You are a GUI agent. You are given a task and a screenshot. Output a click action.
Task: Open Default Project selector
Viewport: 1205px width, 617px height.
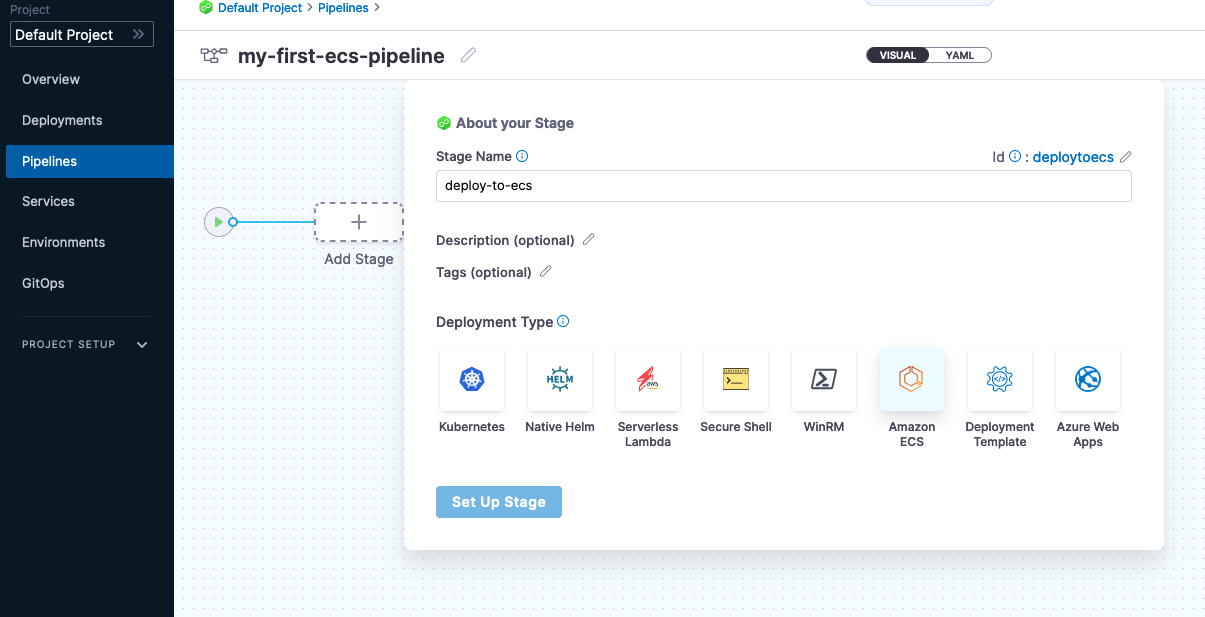(x=82, y=35)
